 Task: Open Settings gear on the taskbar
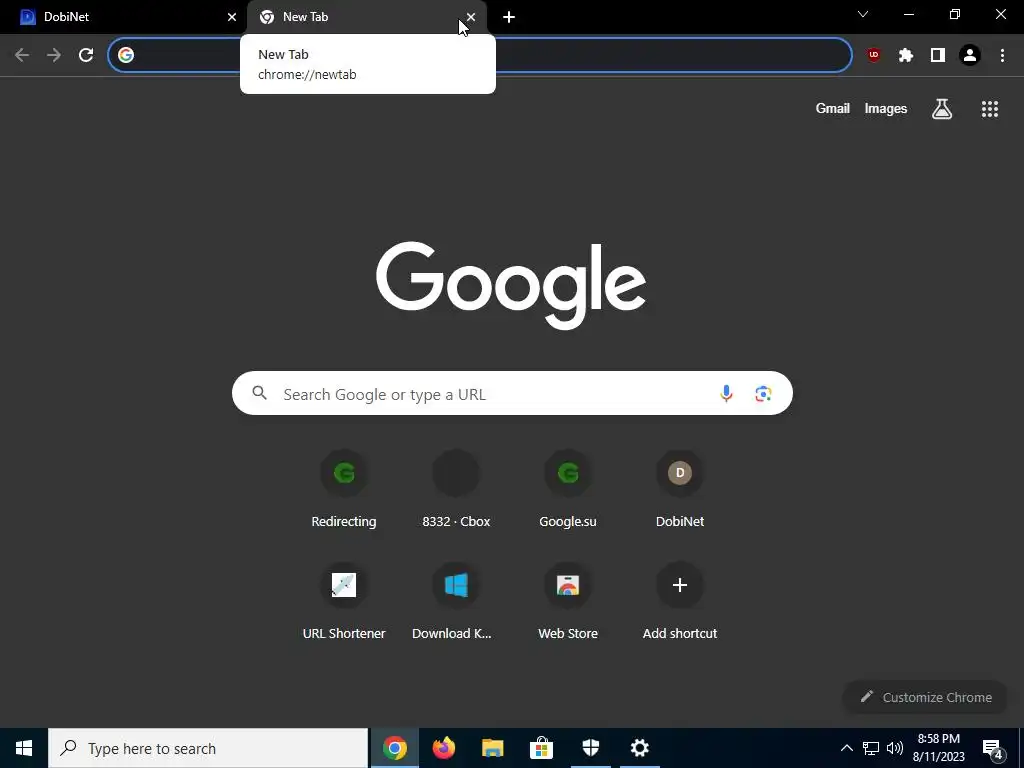639,748
